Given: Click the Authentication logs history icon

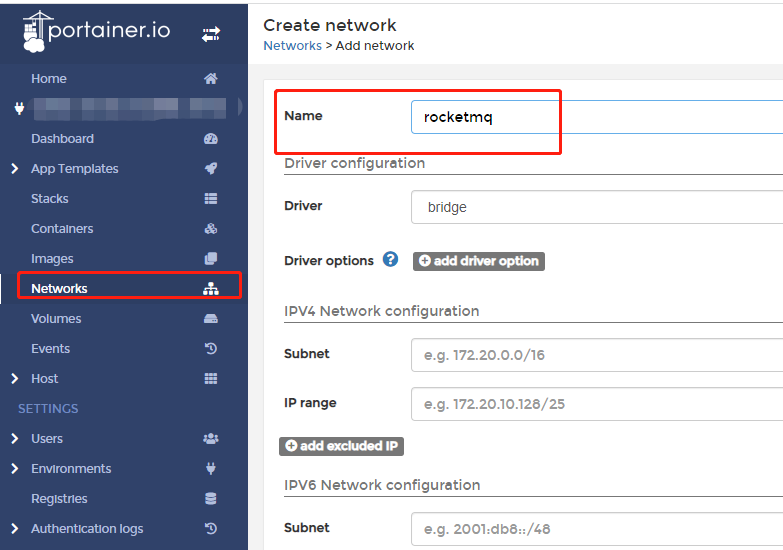Looking at the screenshot, I should [x=211, y=529].
